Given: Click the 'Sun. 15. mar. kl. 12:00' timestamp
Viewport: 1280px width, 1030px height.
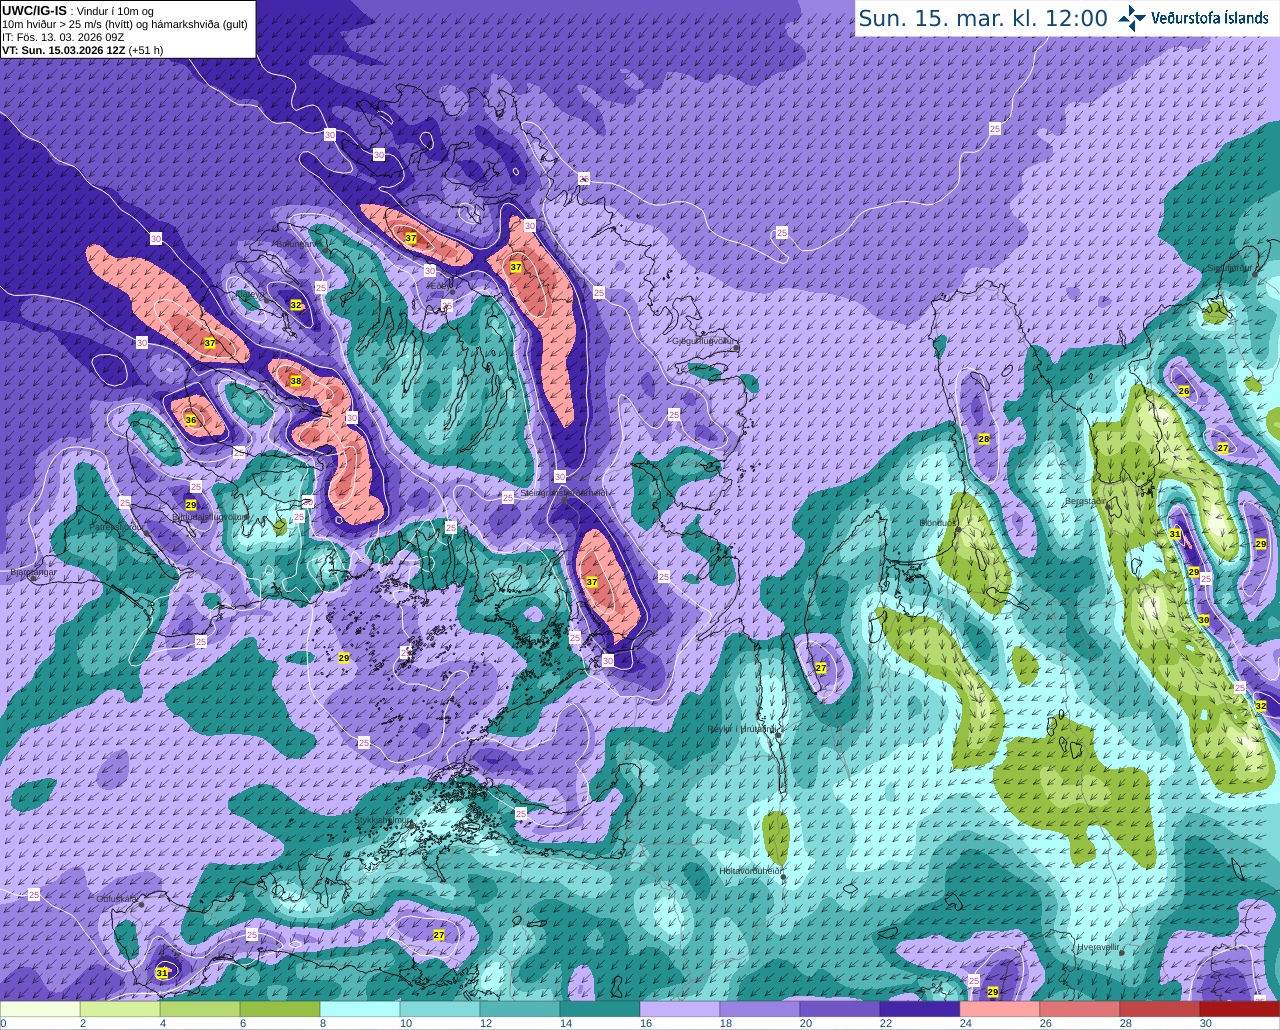Looking at the screenshot, I should tap(983, 19).
